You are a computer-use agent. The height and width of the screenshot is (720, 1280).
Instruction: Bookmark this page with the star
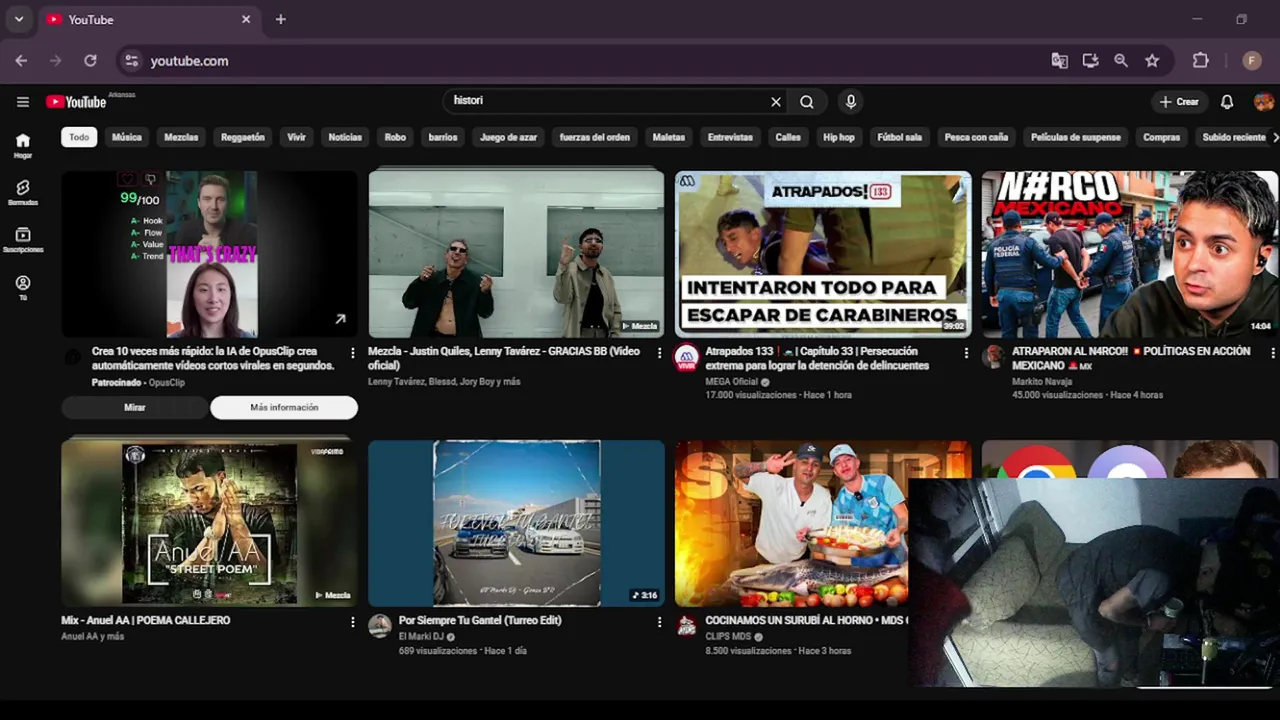point(1152,61)
